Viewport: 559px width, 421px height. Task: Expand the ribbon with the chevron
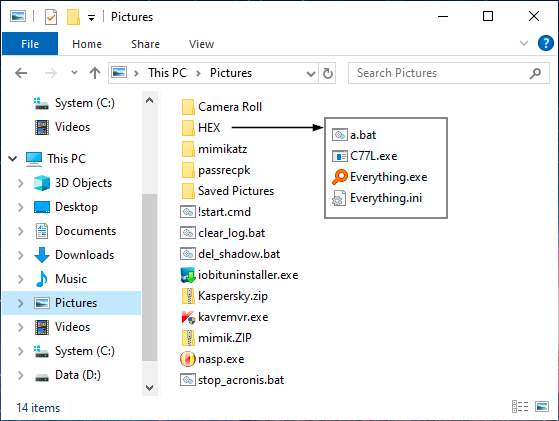coord(524,43)
